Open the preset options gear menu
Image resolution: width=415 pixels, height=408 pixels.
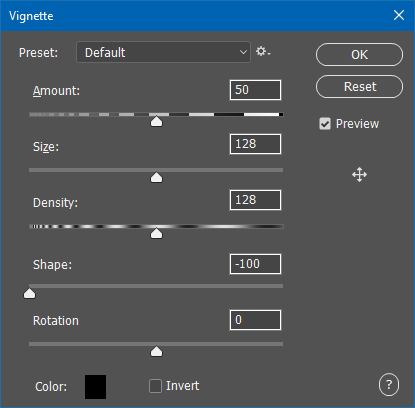(x=263, y=52)
